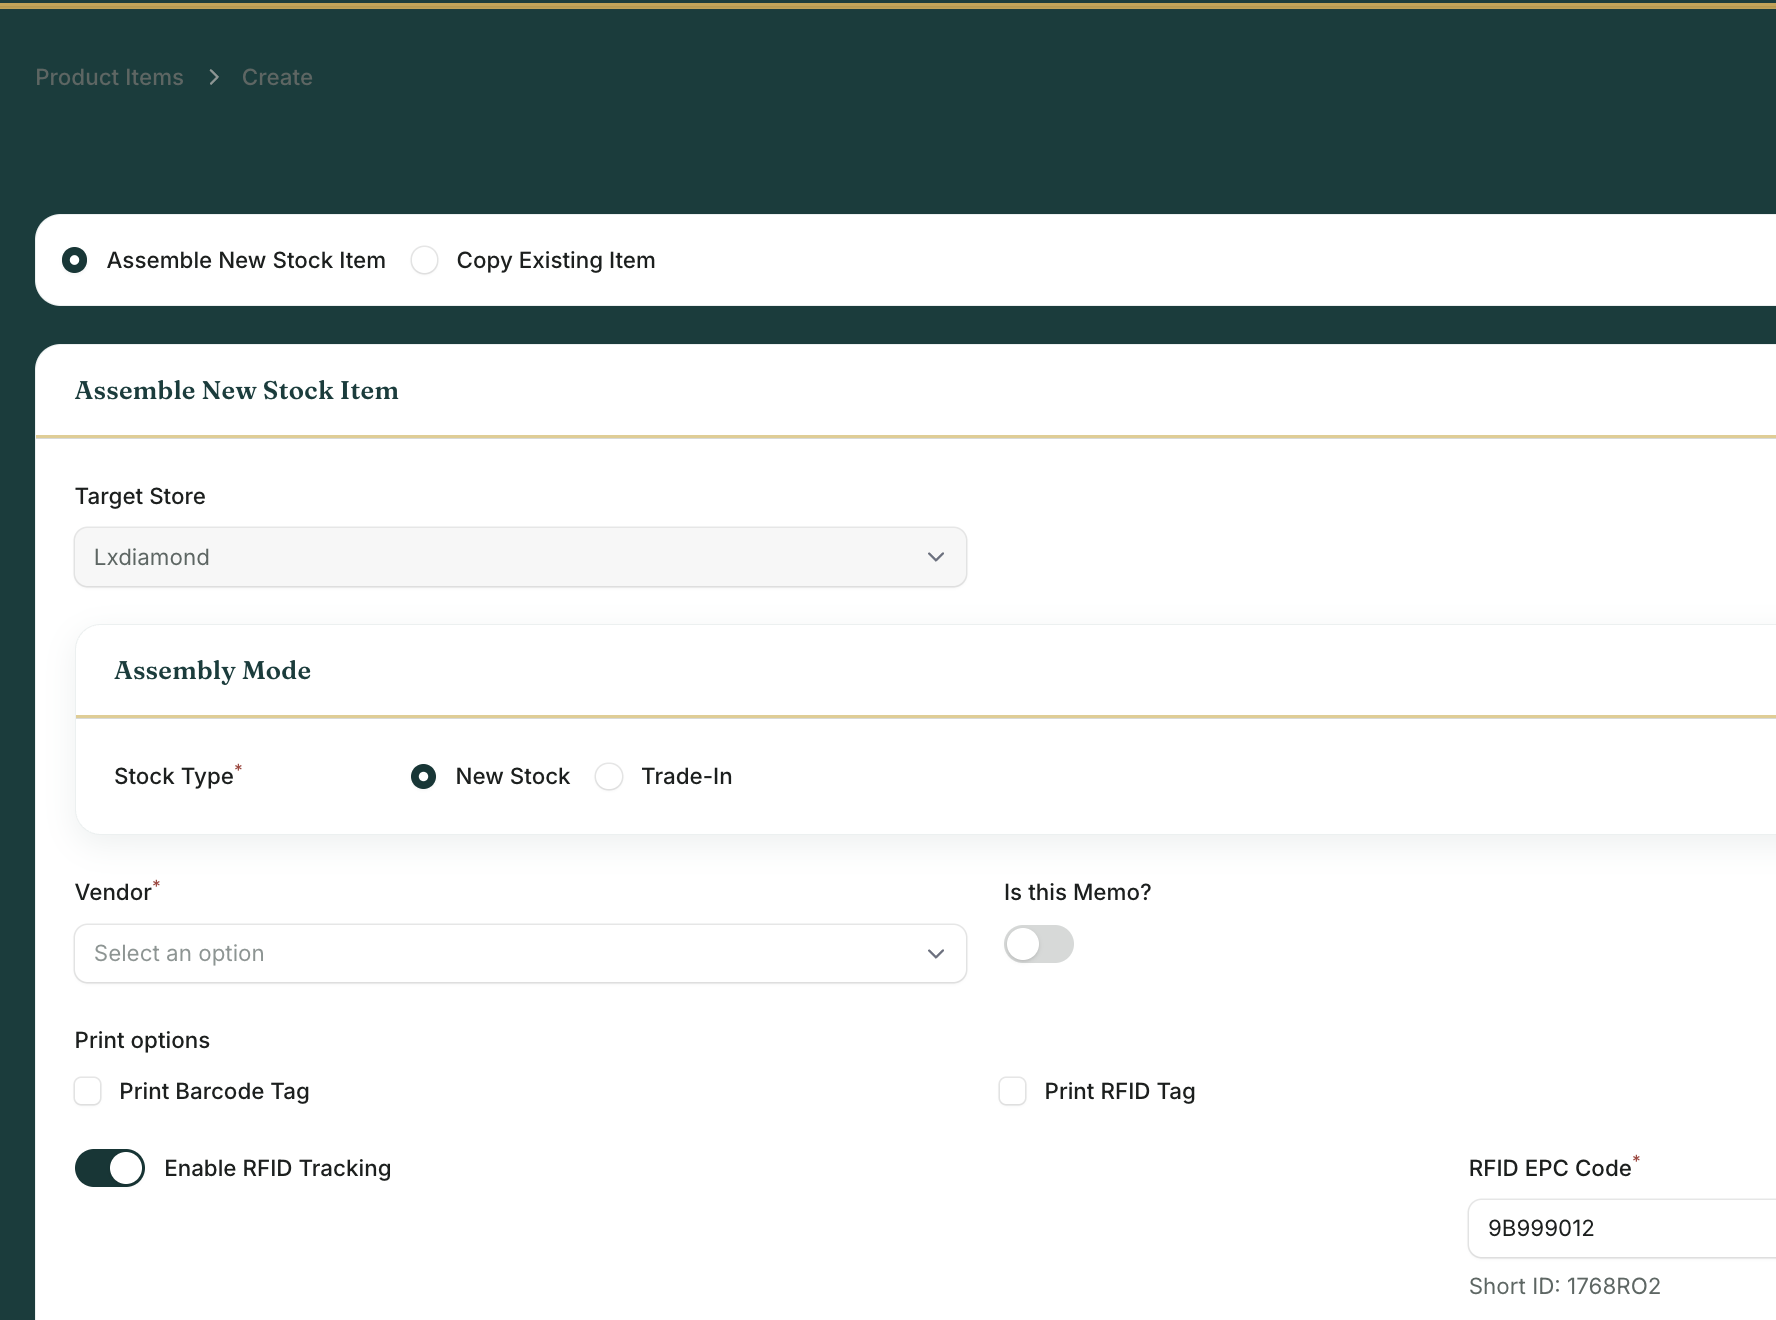Click breadcrumb chevron separator icon
The height and width of the screenshot is (1320, 1776).
[x=213, y=77]
